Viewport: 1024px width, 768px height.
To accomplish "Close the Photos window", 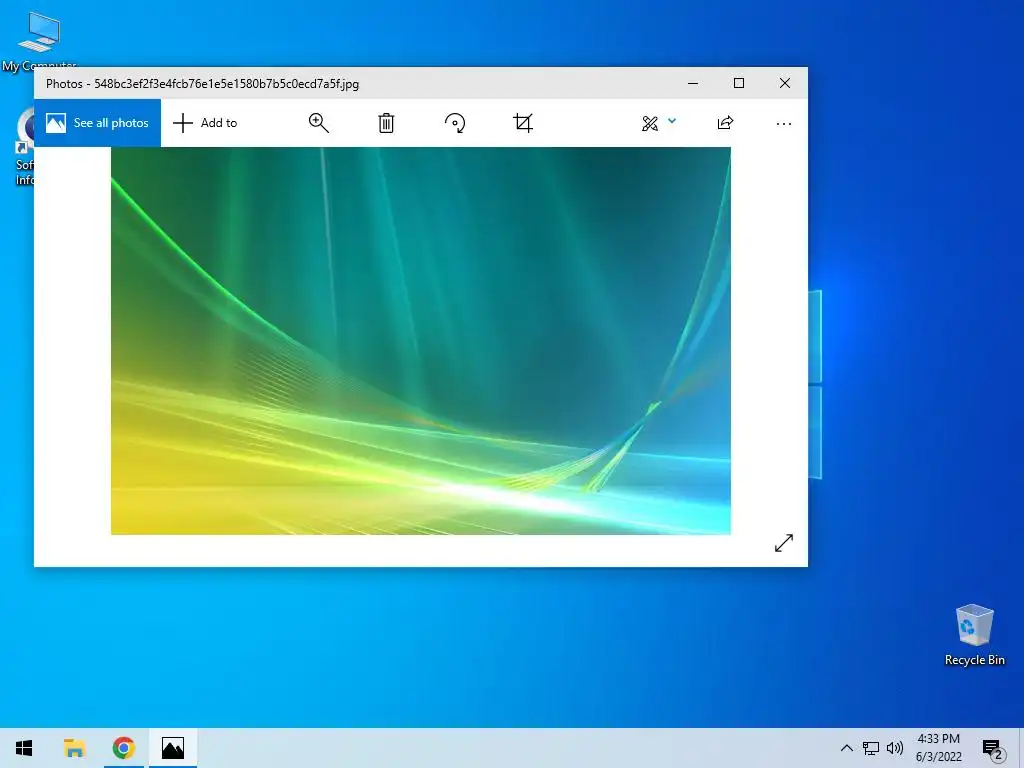I will point(785,83).
